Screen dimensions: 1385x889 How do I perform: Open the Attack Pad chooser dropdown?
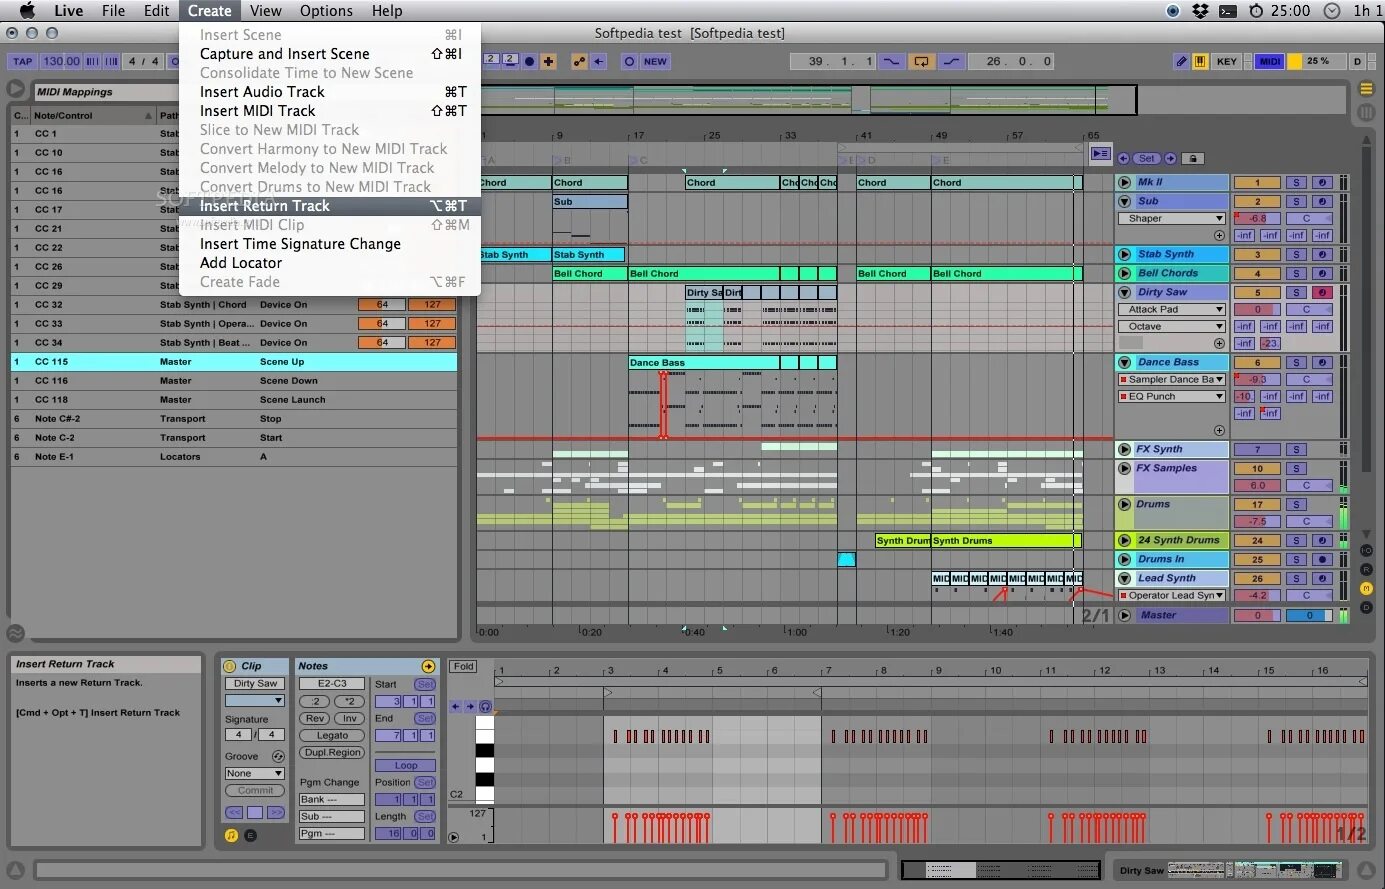click(x=1171, y=309)
